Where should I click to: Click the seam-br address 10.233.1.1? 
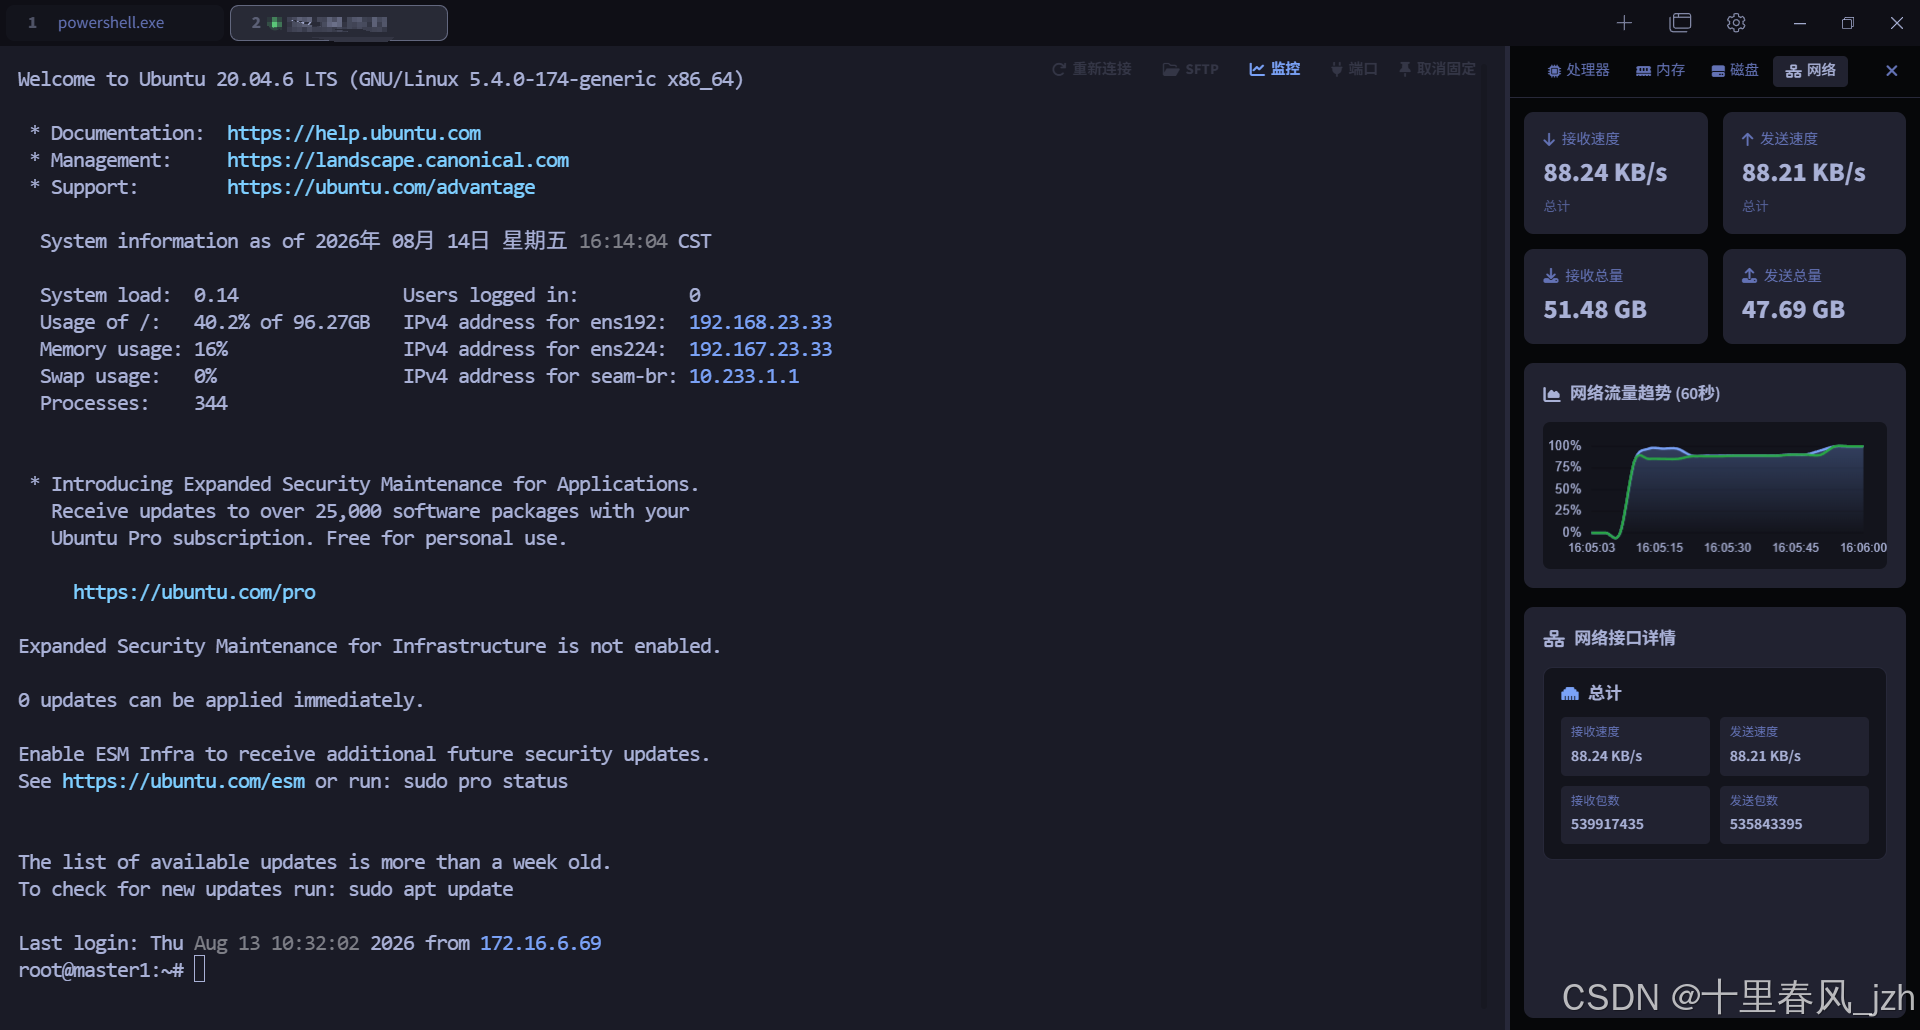tap(744, 376)
